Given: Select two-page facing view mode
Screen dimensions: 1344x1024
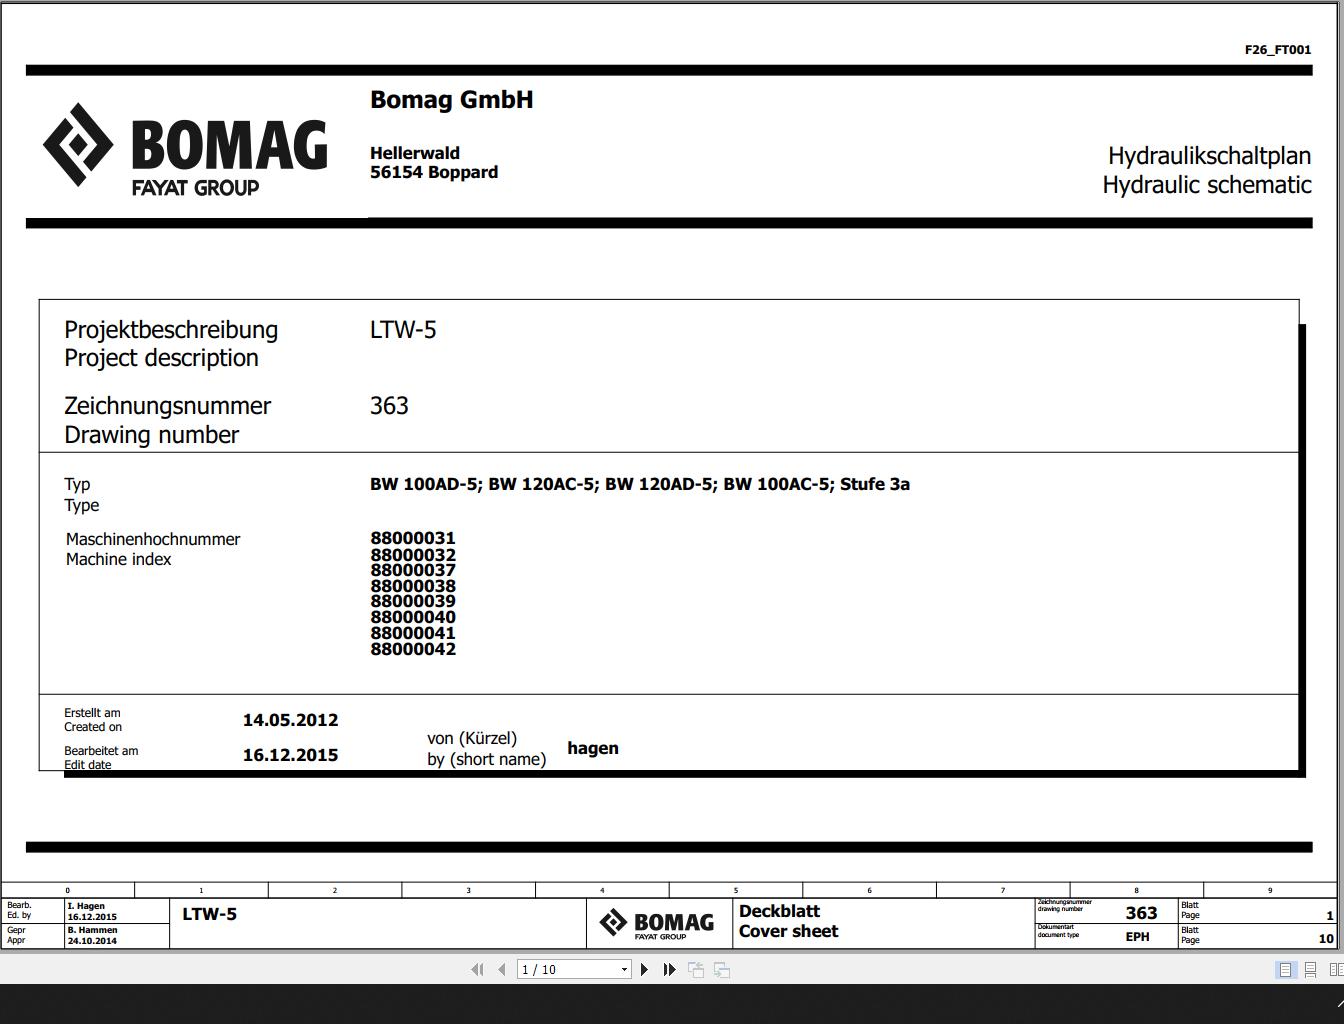Looking at the screenshot, I should point(1335,969).
